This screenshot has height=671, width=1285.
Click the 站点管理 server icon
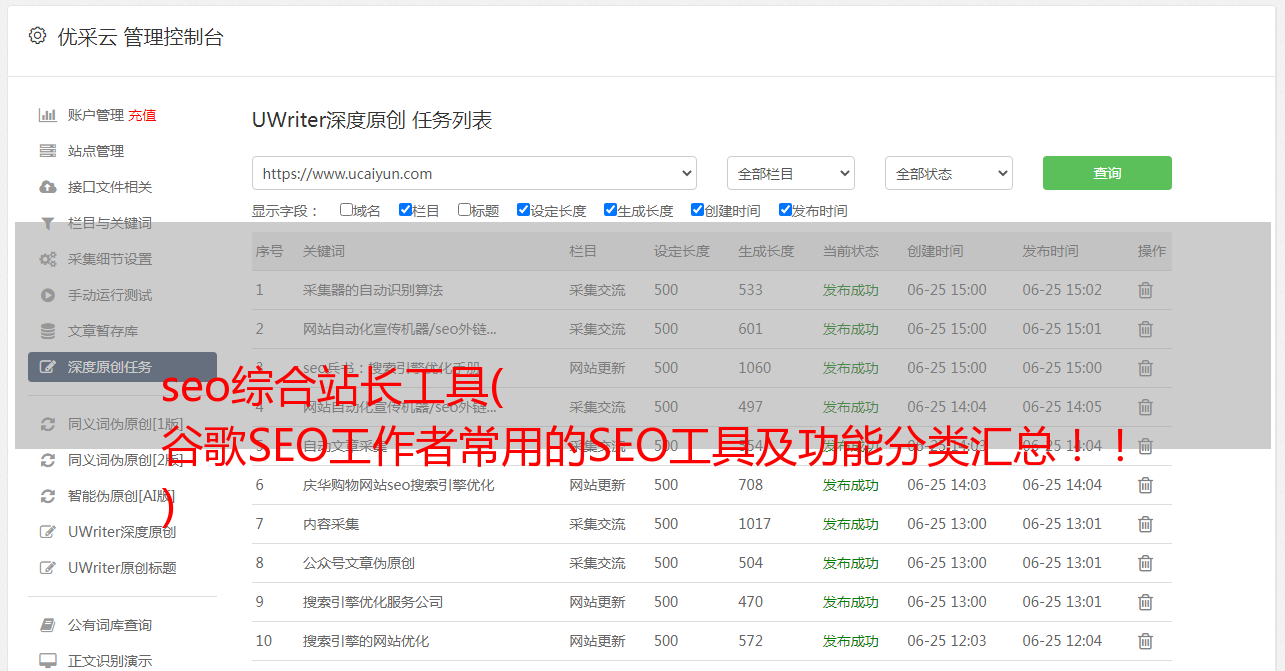point(47,151)
